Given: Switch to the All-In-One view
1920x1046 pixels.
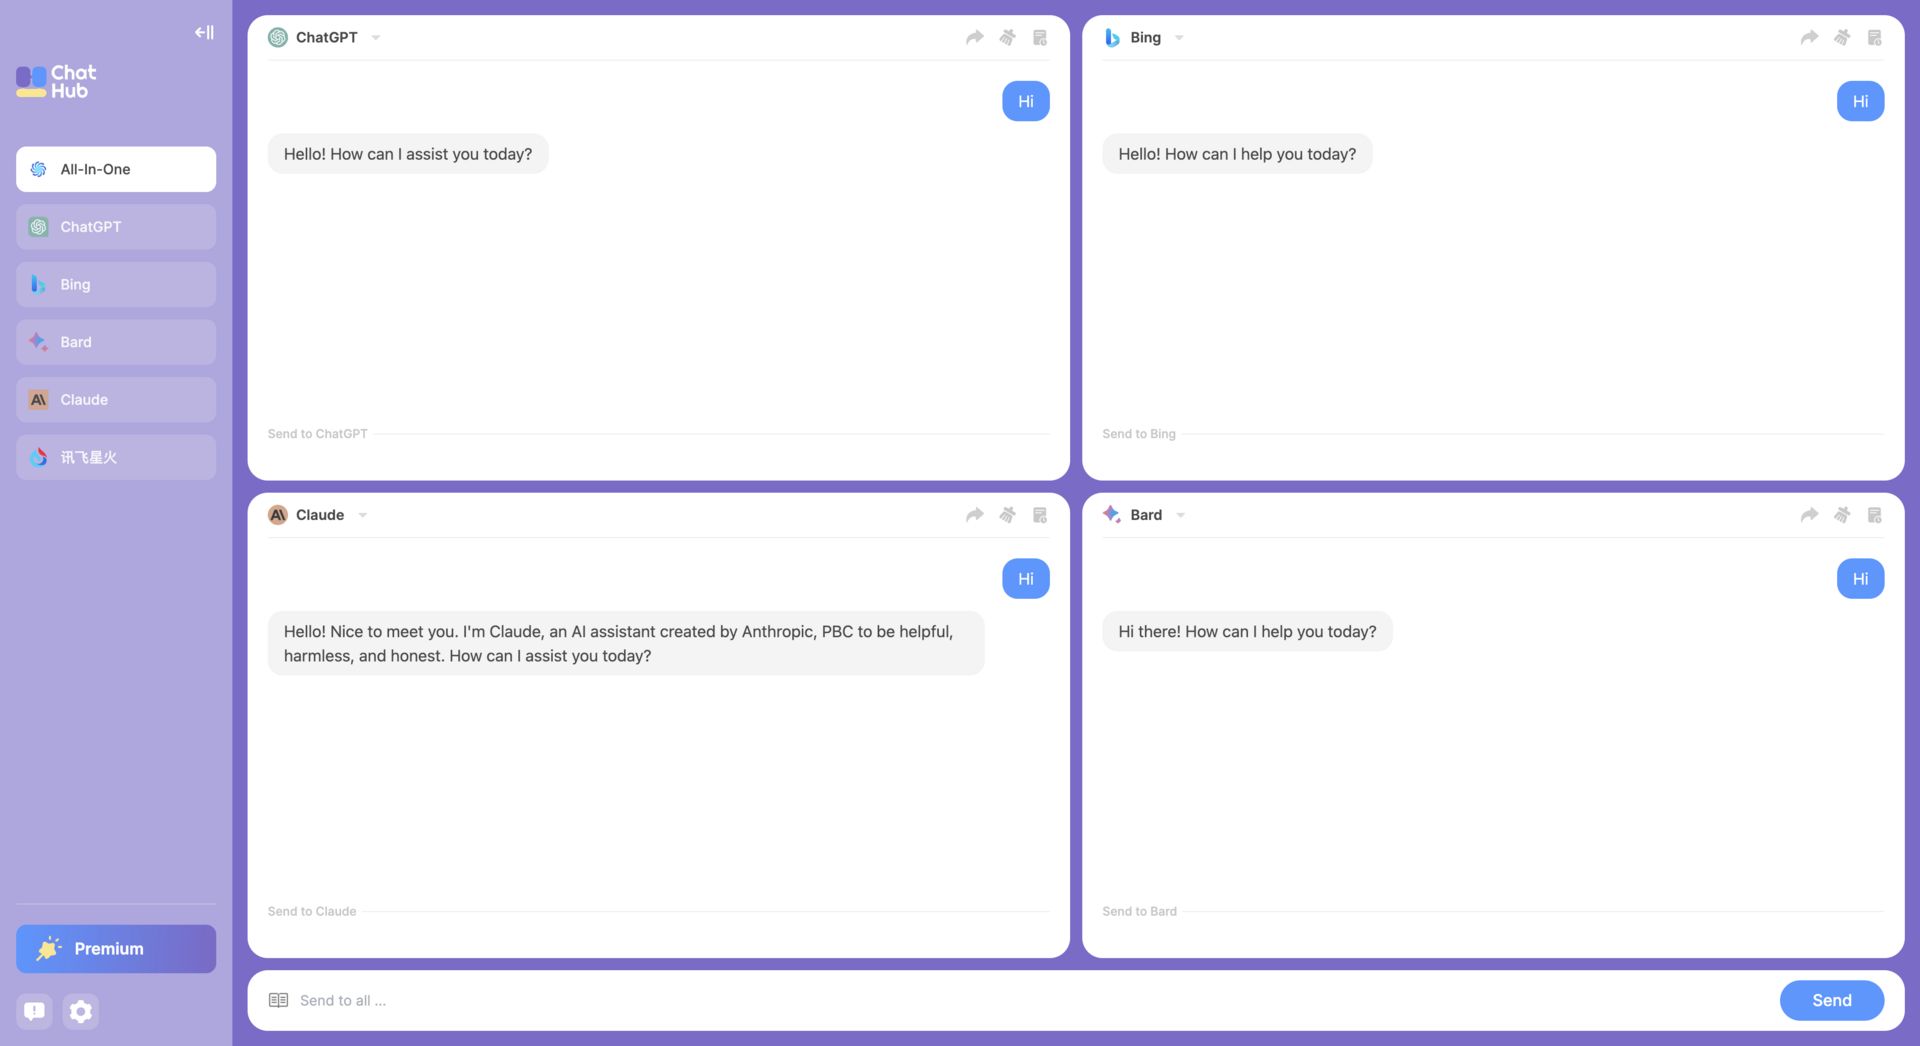Looking at the screenshot, I should coord(115,169).
